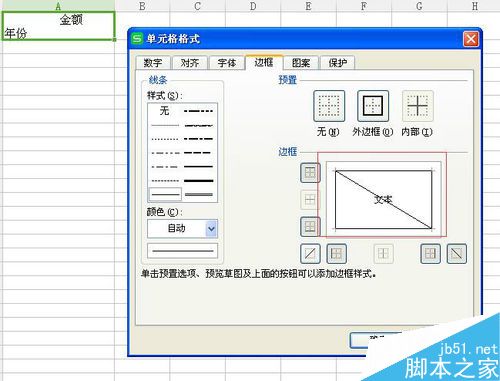This screenshot has width=500, height=381.
Task: Select column D header
Action: [253, 5]
